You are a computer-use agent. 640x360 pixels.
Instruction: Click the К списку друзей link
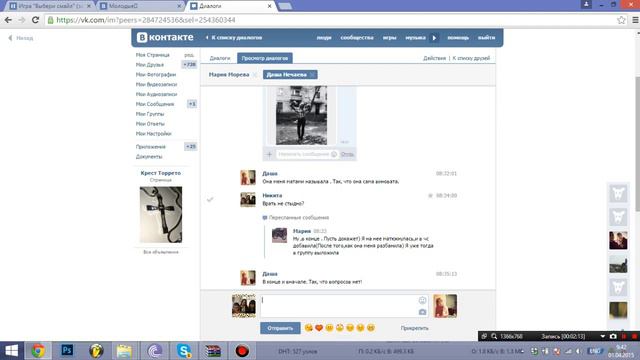click(x=471, y=58)
